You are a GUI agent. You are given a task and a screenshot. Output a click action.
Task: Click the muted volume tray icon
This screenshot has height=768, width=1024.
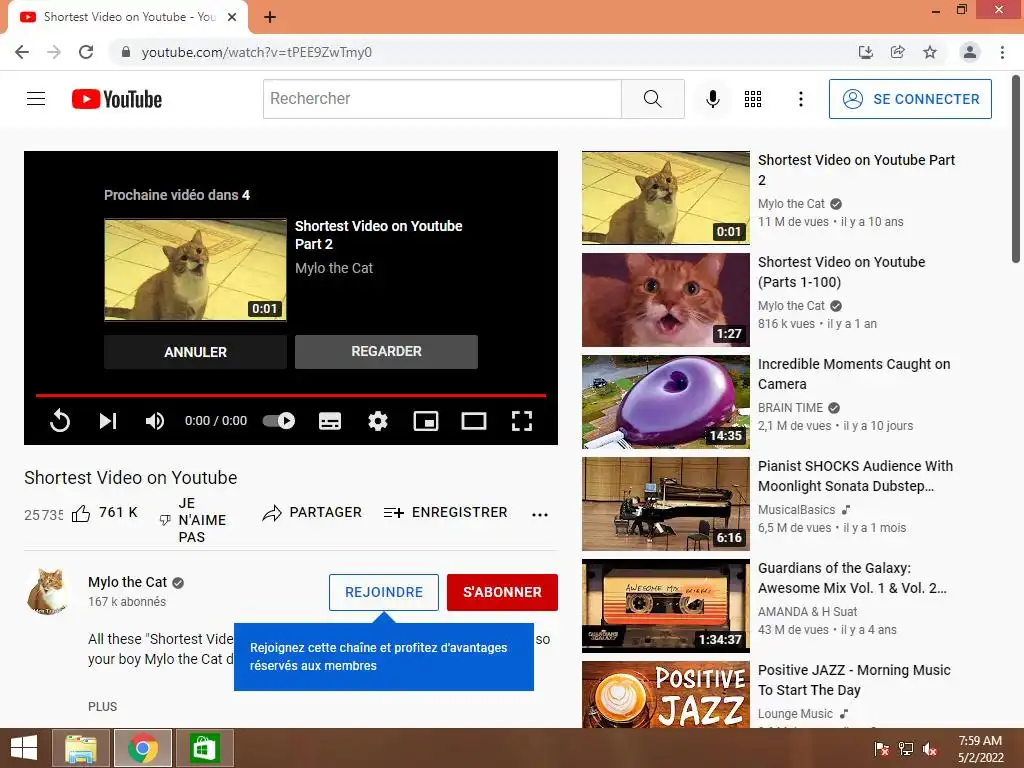930,749
